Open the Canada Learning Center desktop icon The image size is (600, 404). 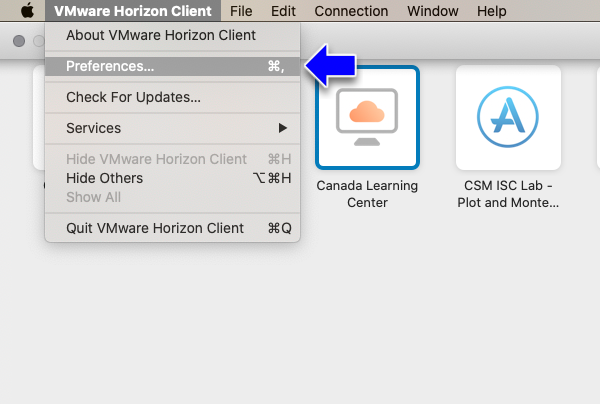coord(367,117)
